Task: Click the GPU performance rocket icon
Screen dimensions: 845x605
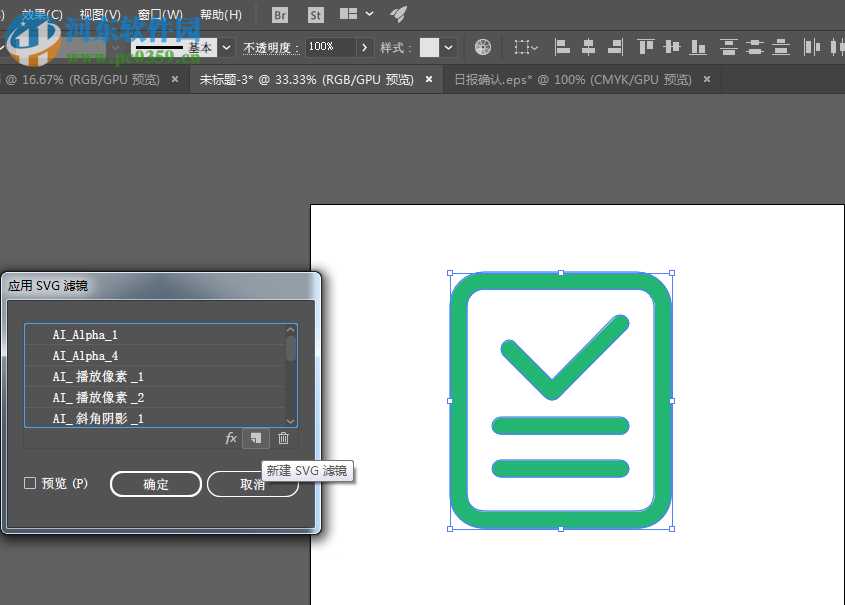Action: pos(398,14)
